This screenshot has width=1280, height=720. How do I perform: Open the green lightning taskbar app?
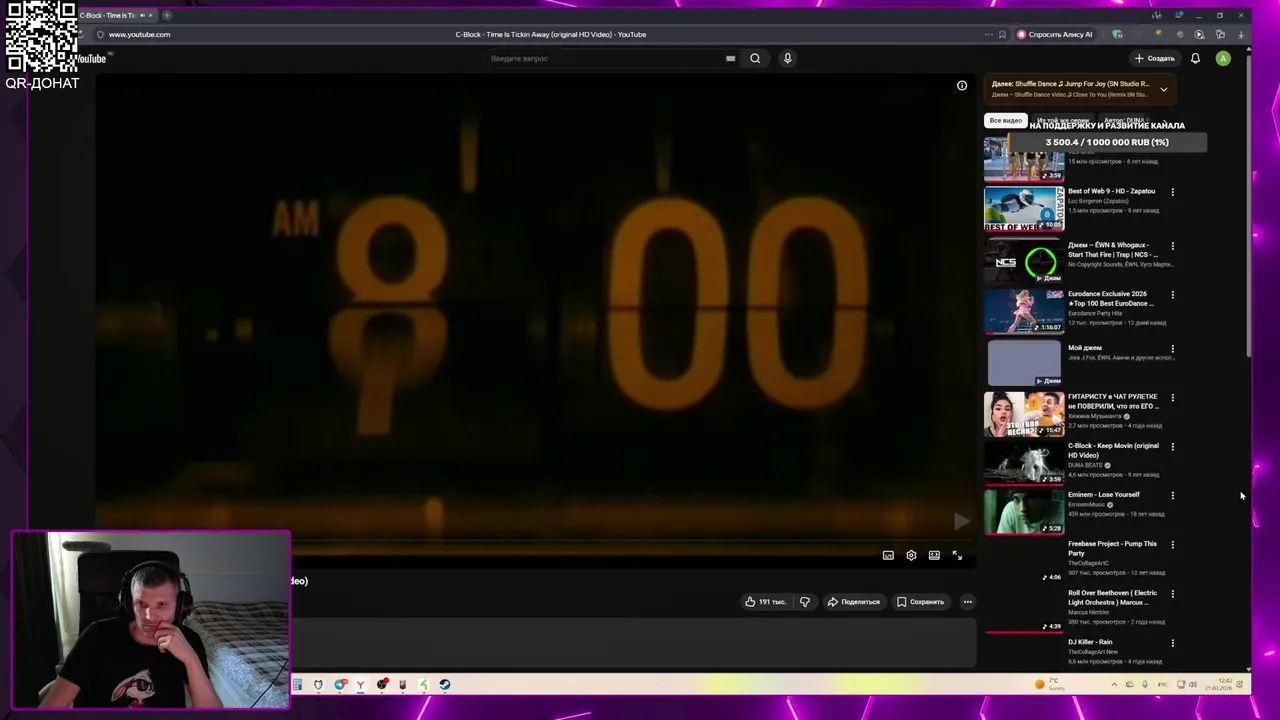click(x=424, y=685)
